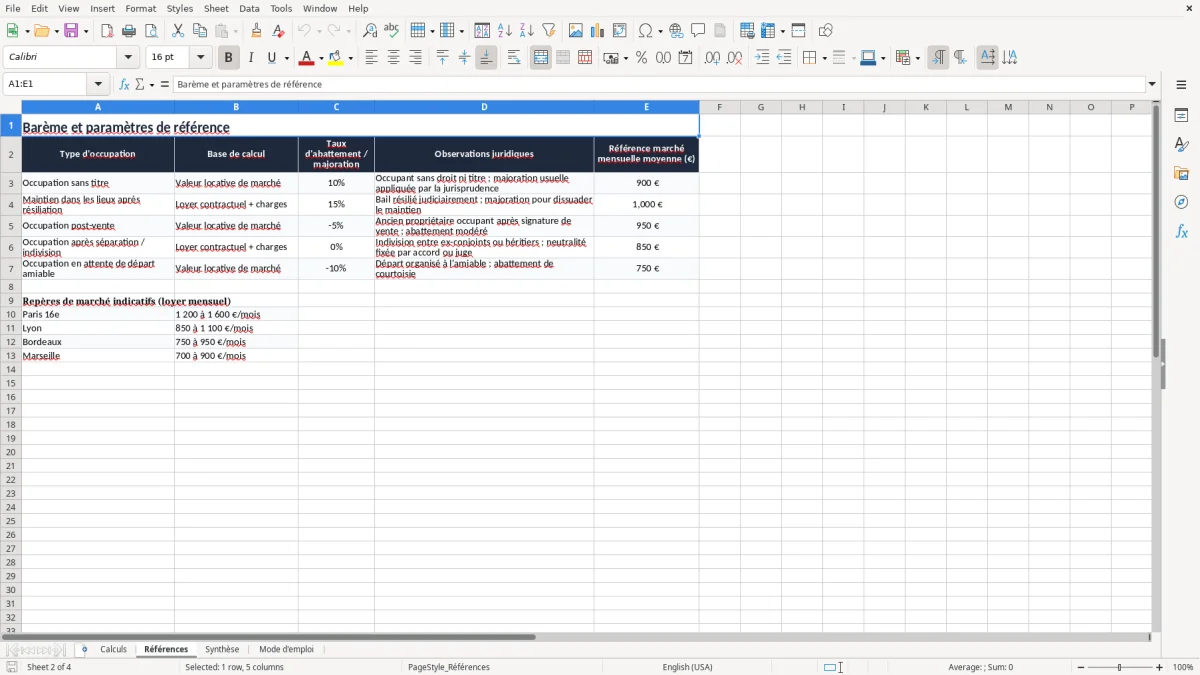Toggle Align Right

coord(415,58)
